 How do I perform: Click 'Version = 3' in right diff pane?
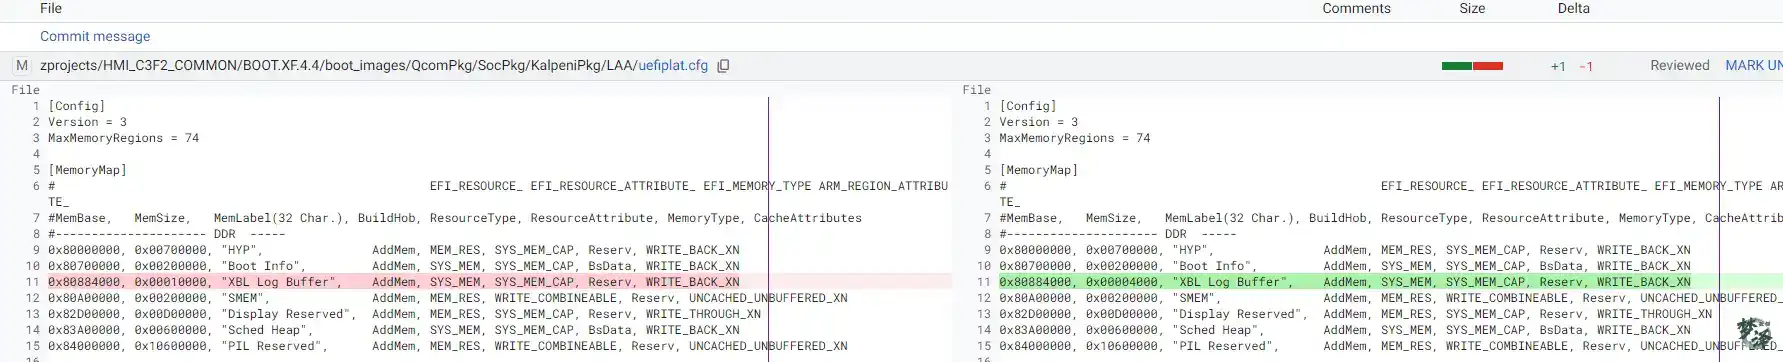[x=1039, y=122]
